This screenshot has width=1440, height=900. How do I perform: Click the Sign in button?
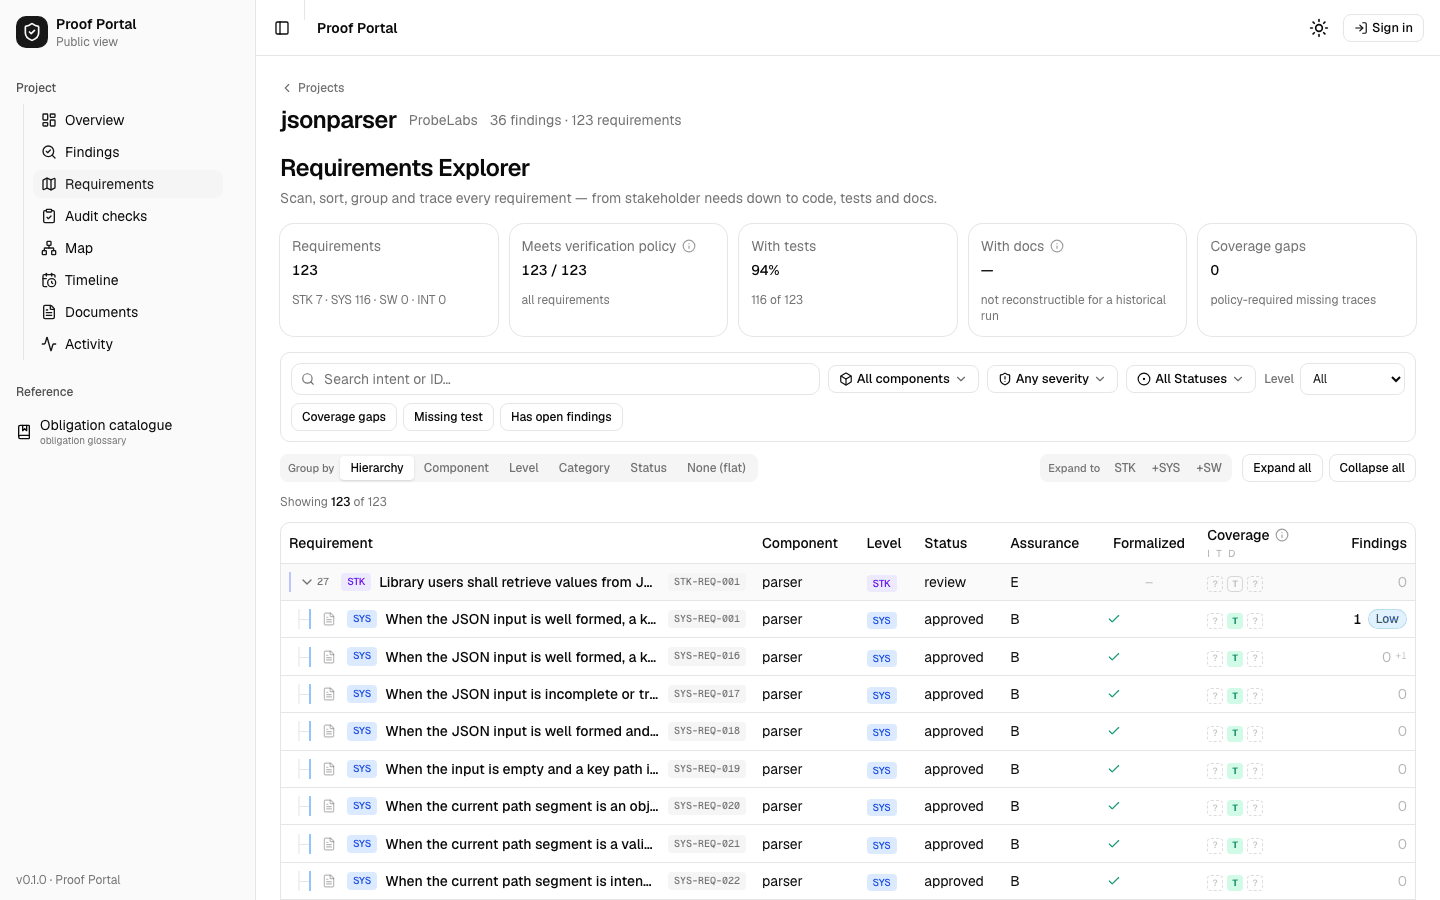coord(1383,28)
